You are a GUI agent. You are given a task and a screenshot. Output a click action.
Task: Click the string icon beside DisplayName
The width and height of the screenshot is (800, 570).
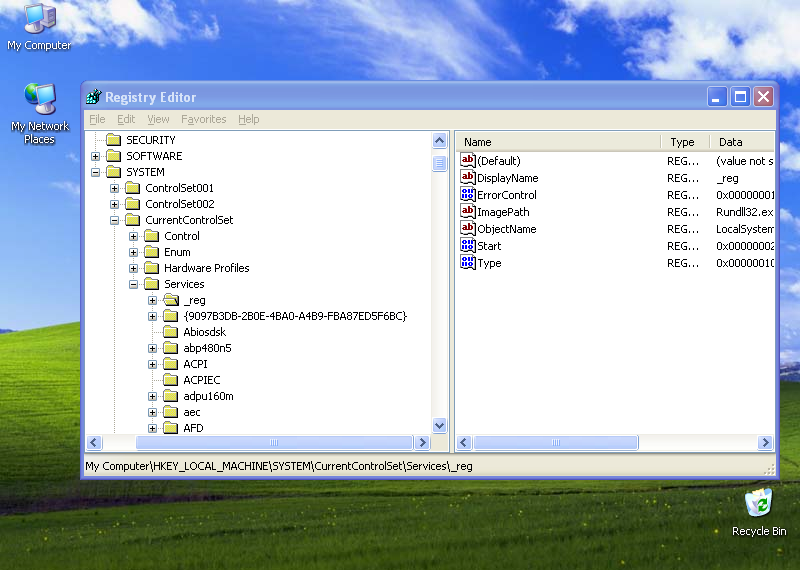point(467,178)
